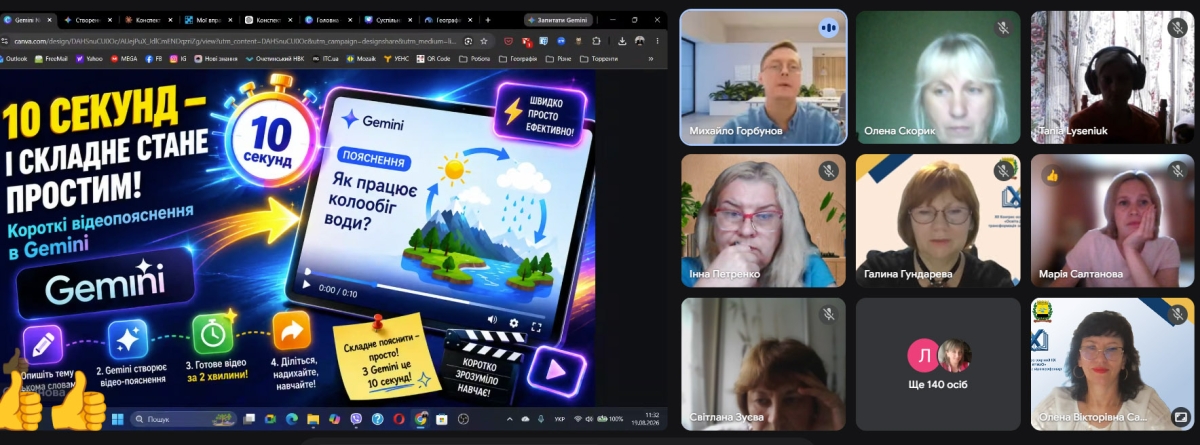Viewport: 1200px width, 445px height.
Task: Open the Windows Start menu
Action: pos(118,420)
